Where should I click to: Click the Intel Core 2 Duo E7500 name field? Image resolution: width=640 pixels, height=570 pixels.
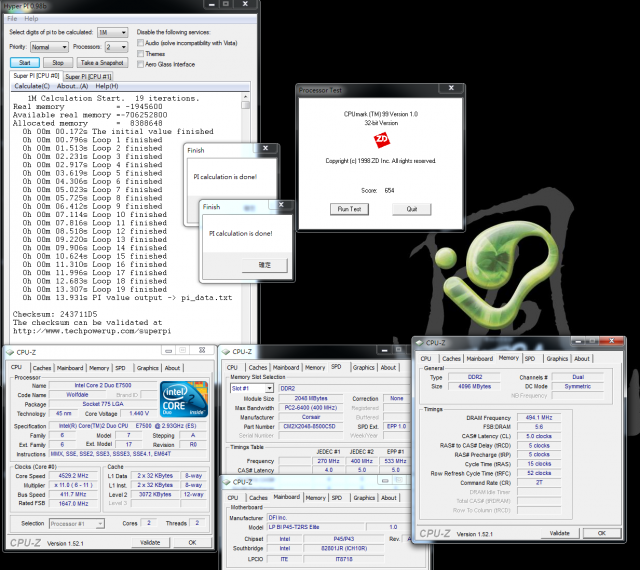(x=103, y=385)
